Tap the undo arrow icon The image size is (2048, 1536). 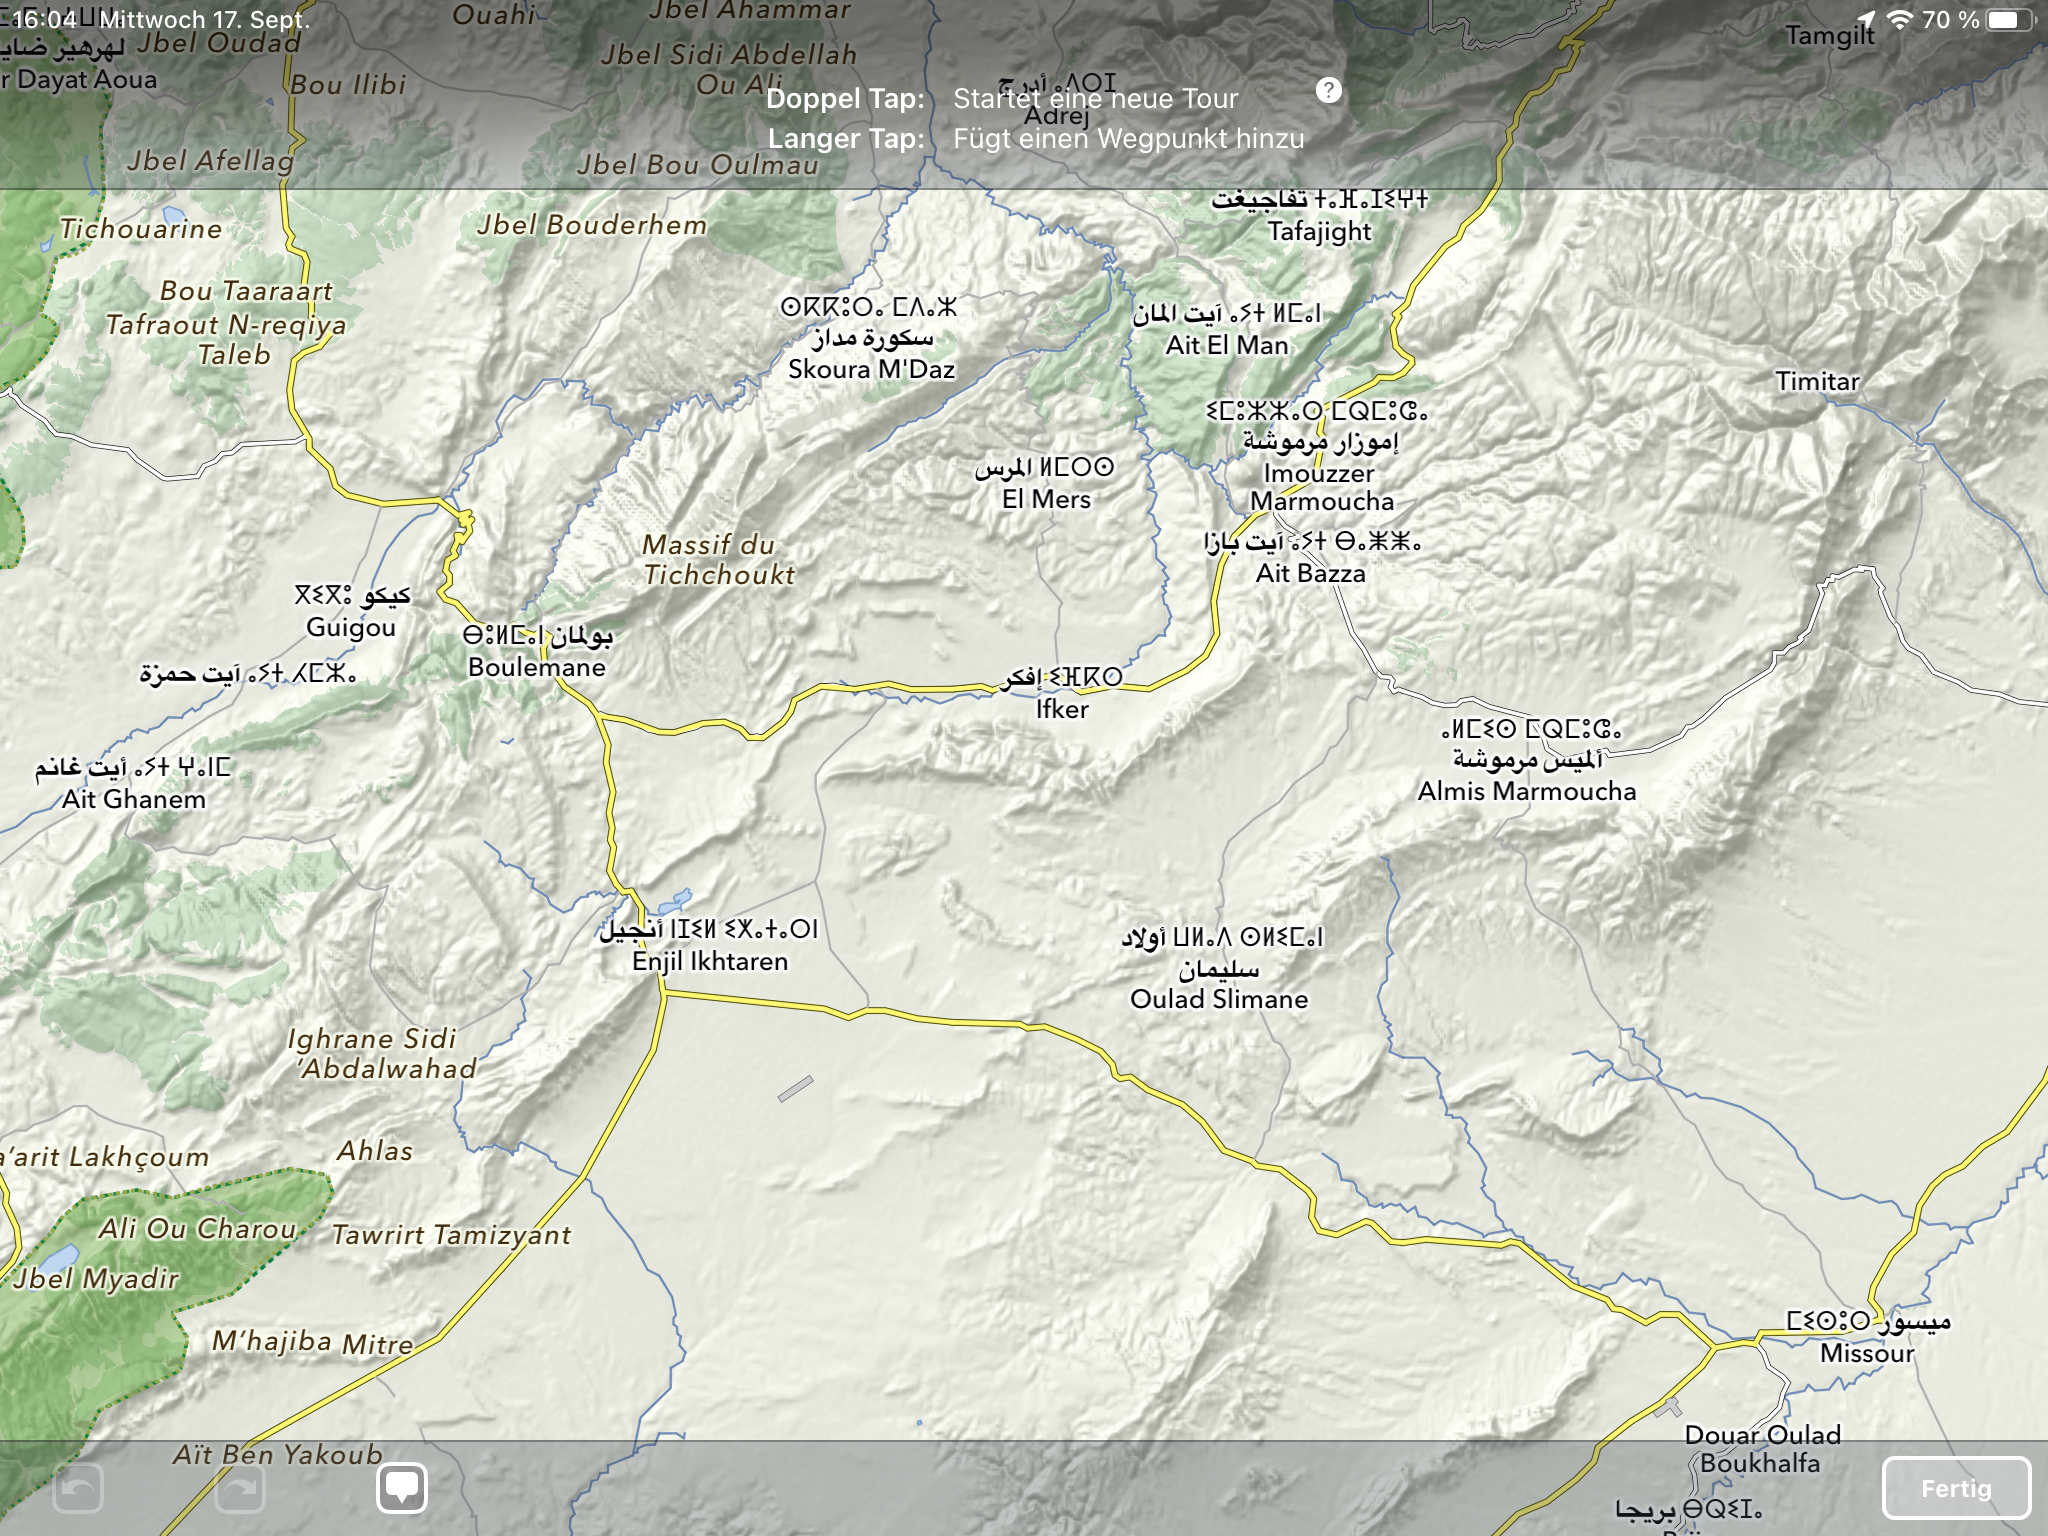point(78,1489)
